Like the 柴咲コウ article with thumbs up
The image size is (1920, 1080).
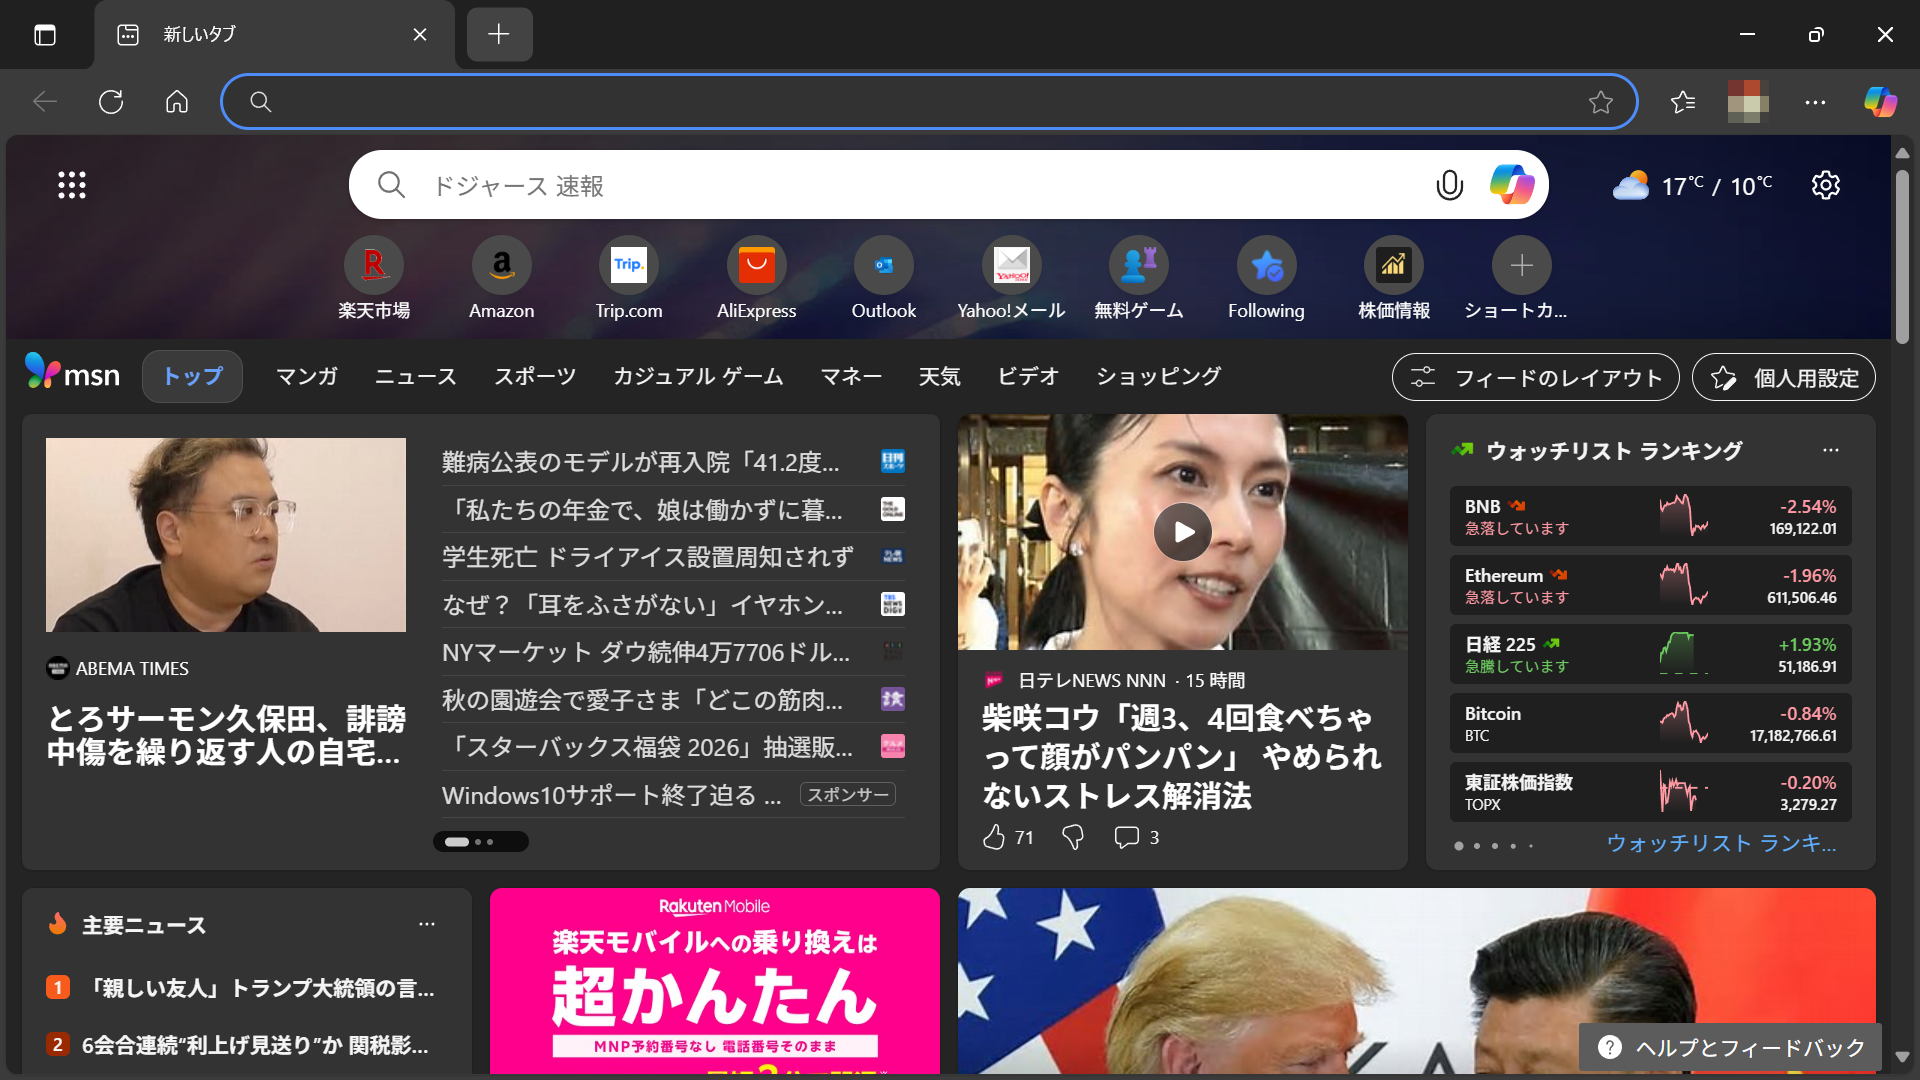click(996, 837)
